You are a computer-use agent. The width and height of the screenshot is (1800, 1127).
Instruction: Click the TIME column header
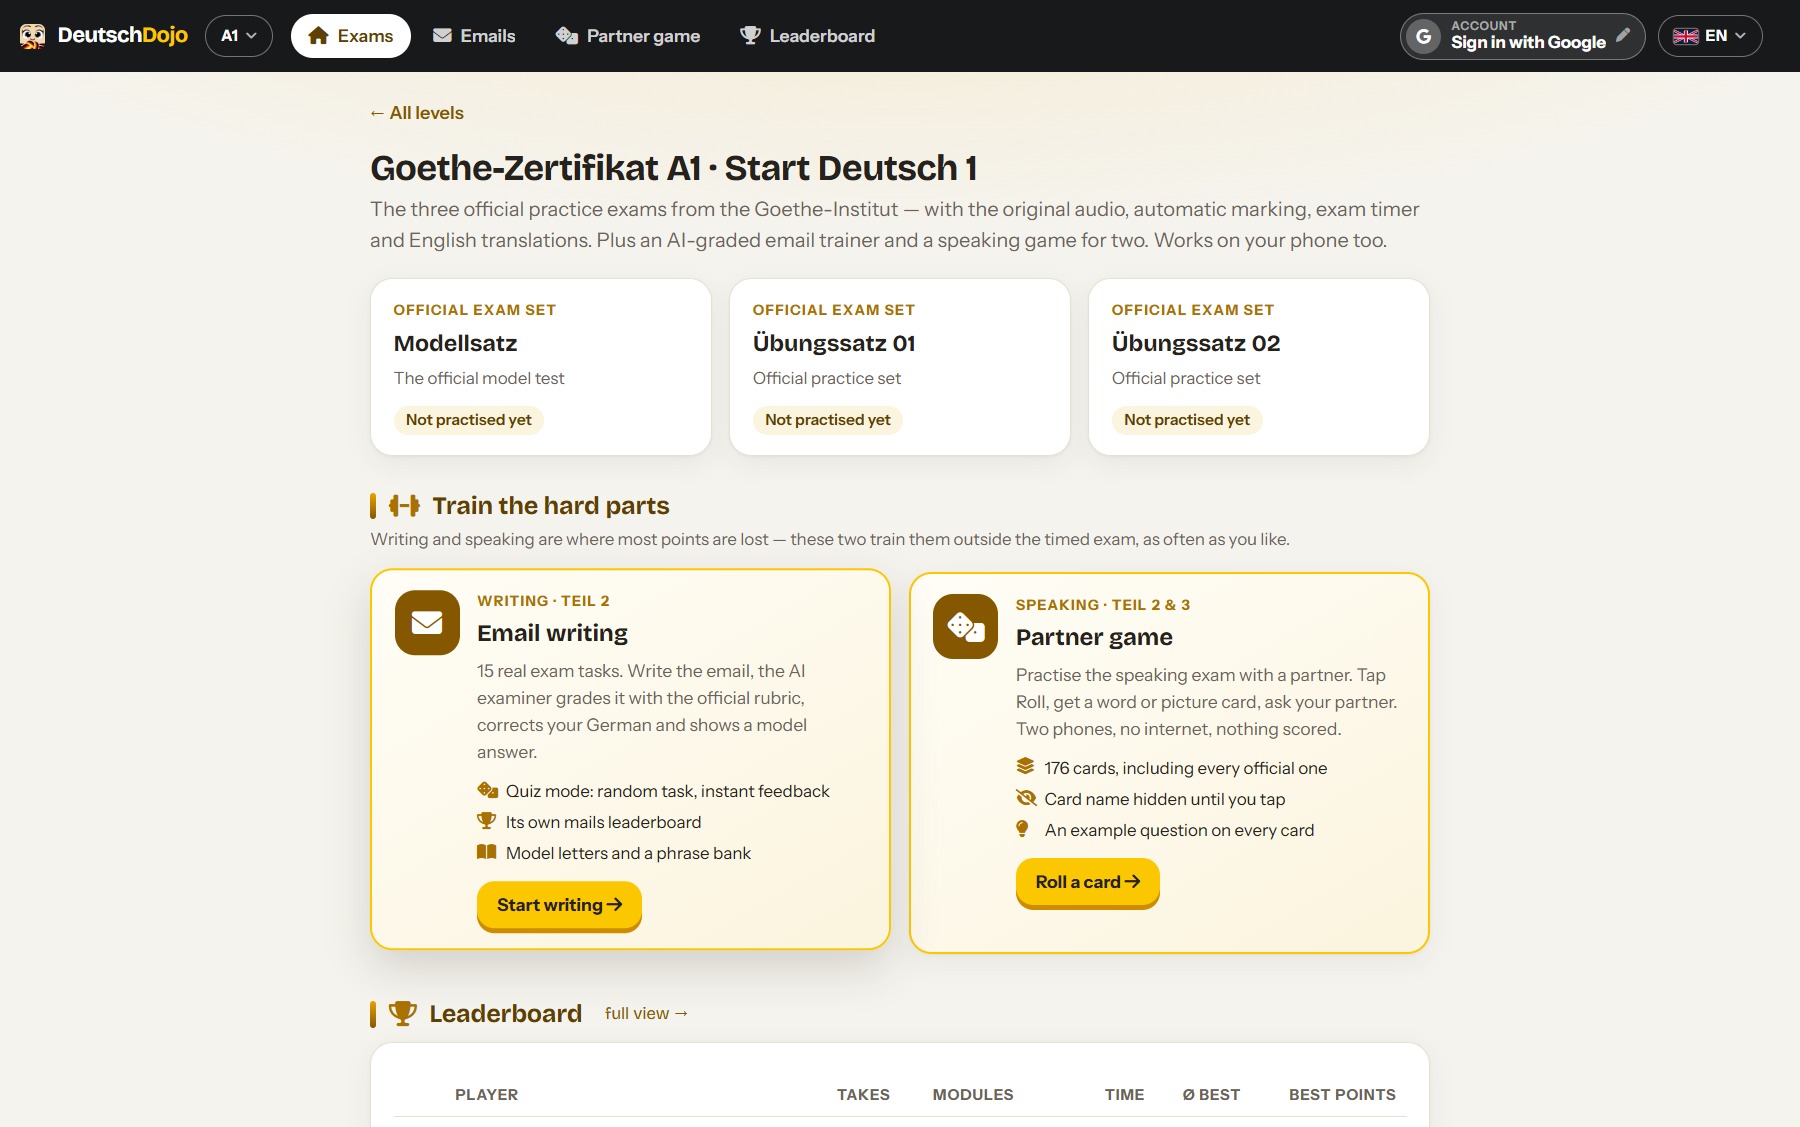click(x=1124, y=1095)
